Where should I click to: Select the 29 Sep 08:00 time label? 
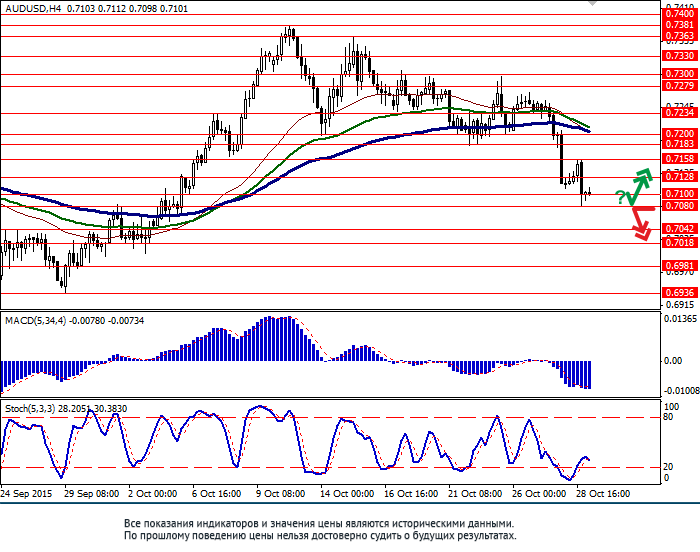tap(92, 494)
